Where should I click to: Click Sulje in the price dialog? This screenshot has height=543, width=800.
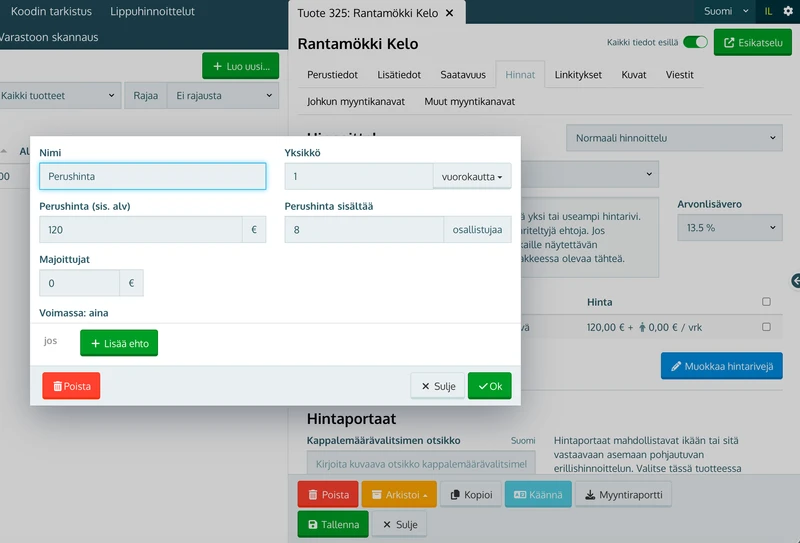[438, 386]
